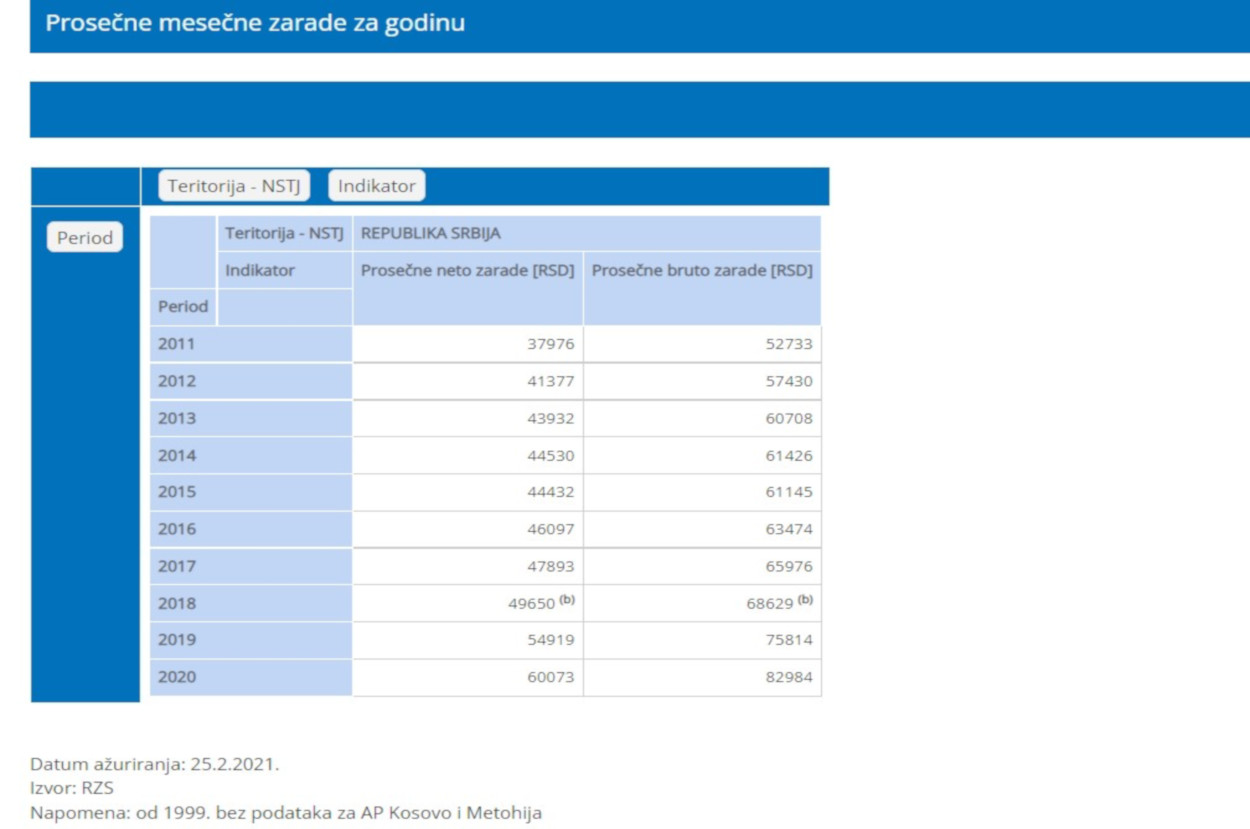
Task: Click the Indikator pivot button
Action: [x=376, y=186]
